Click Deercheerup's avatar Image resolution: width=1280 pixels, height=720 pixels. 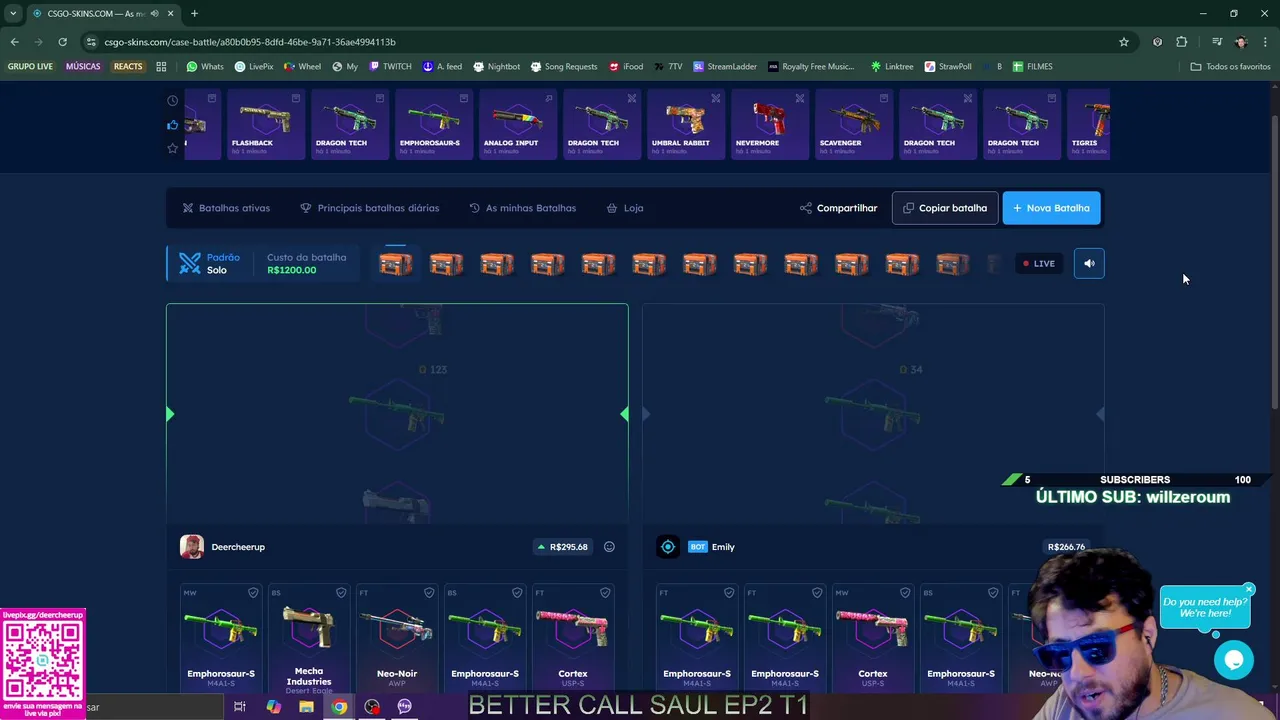[192, 547]
